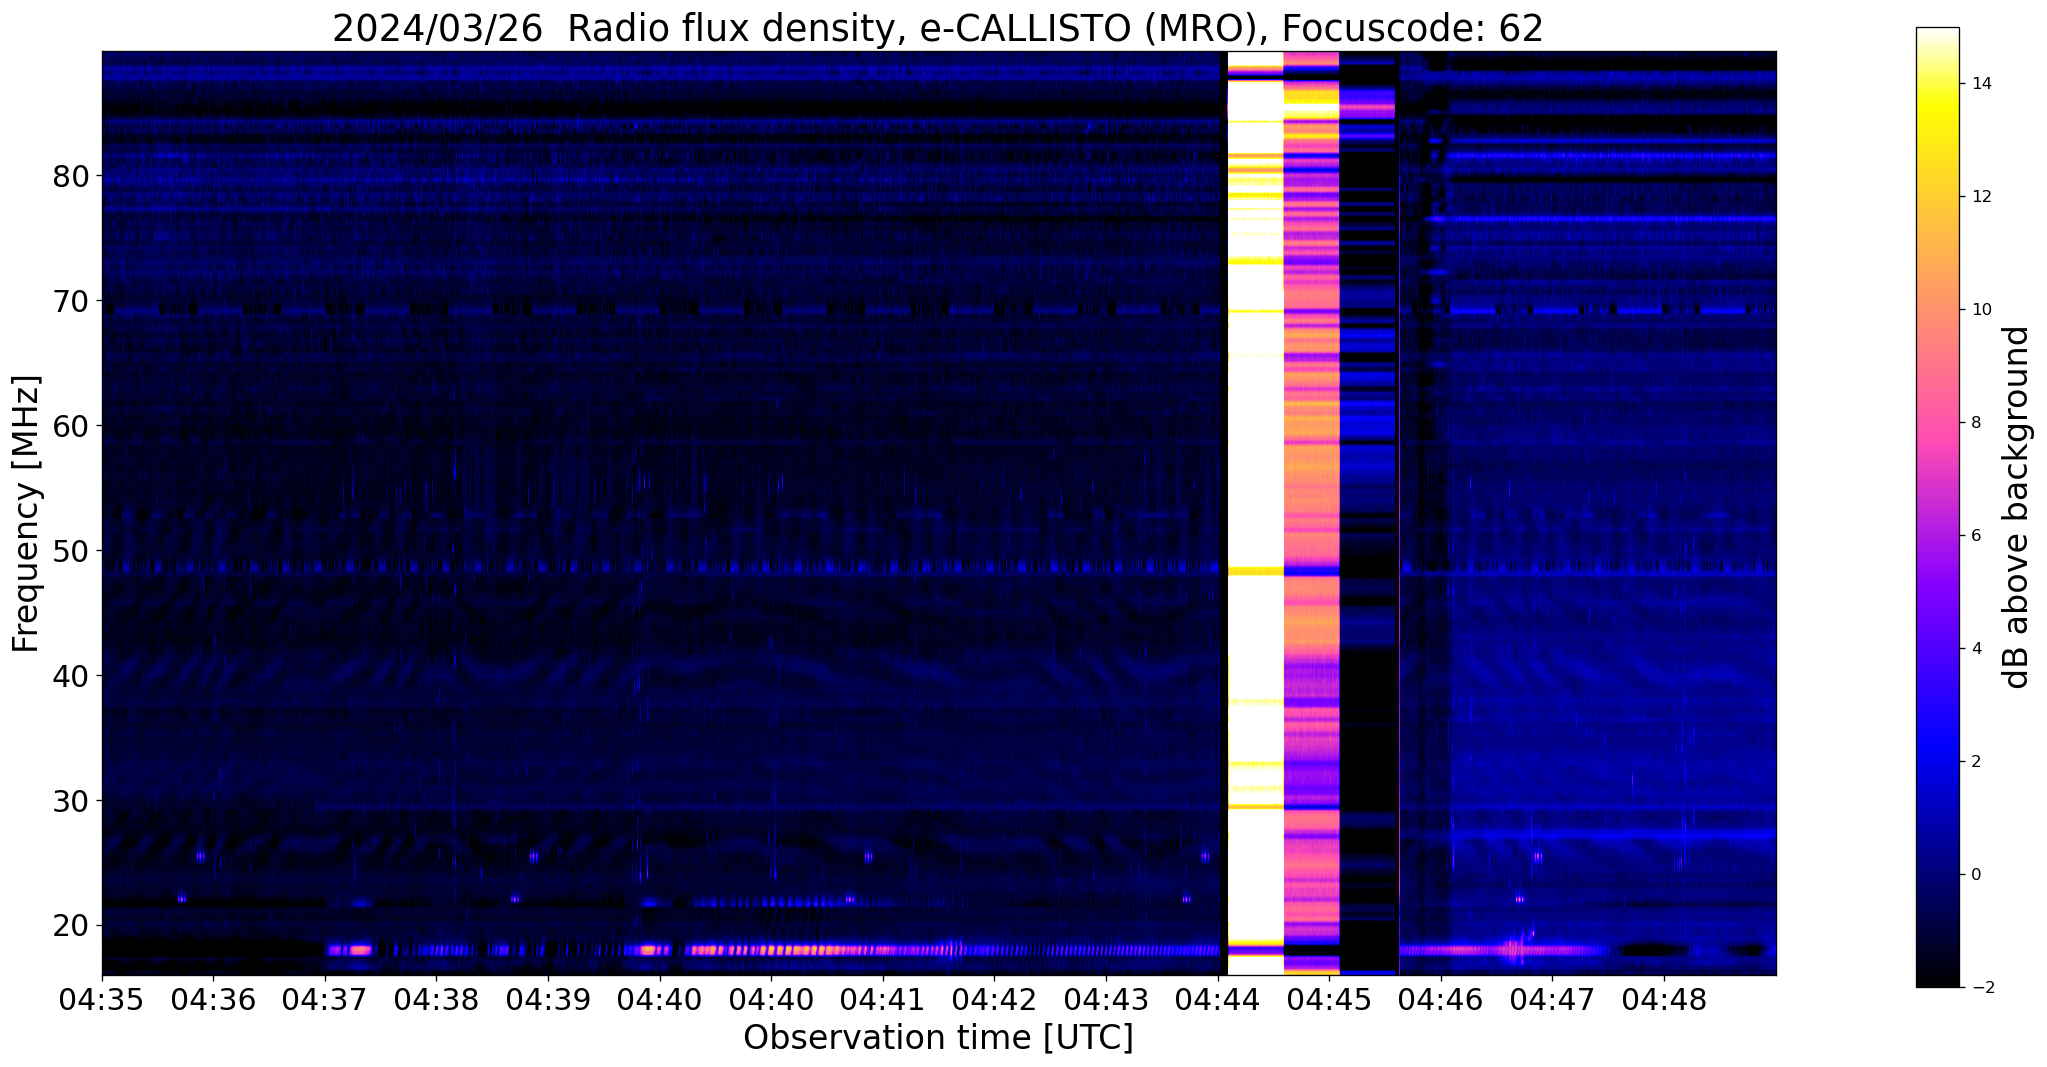
Task: Click the 'Observation time [UTC]' axis label
Action: coord(938,1037)
